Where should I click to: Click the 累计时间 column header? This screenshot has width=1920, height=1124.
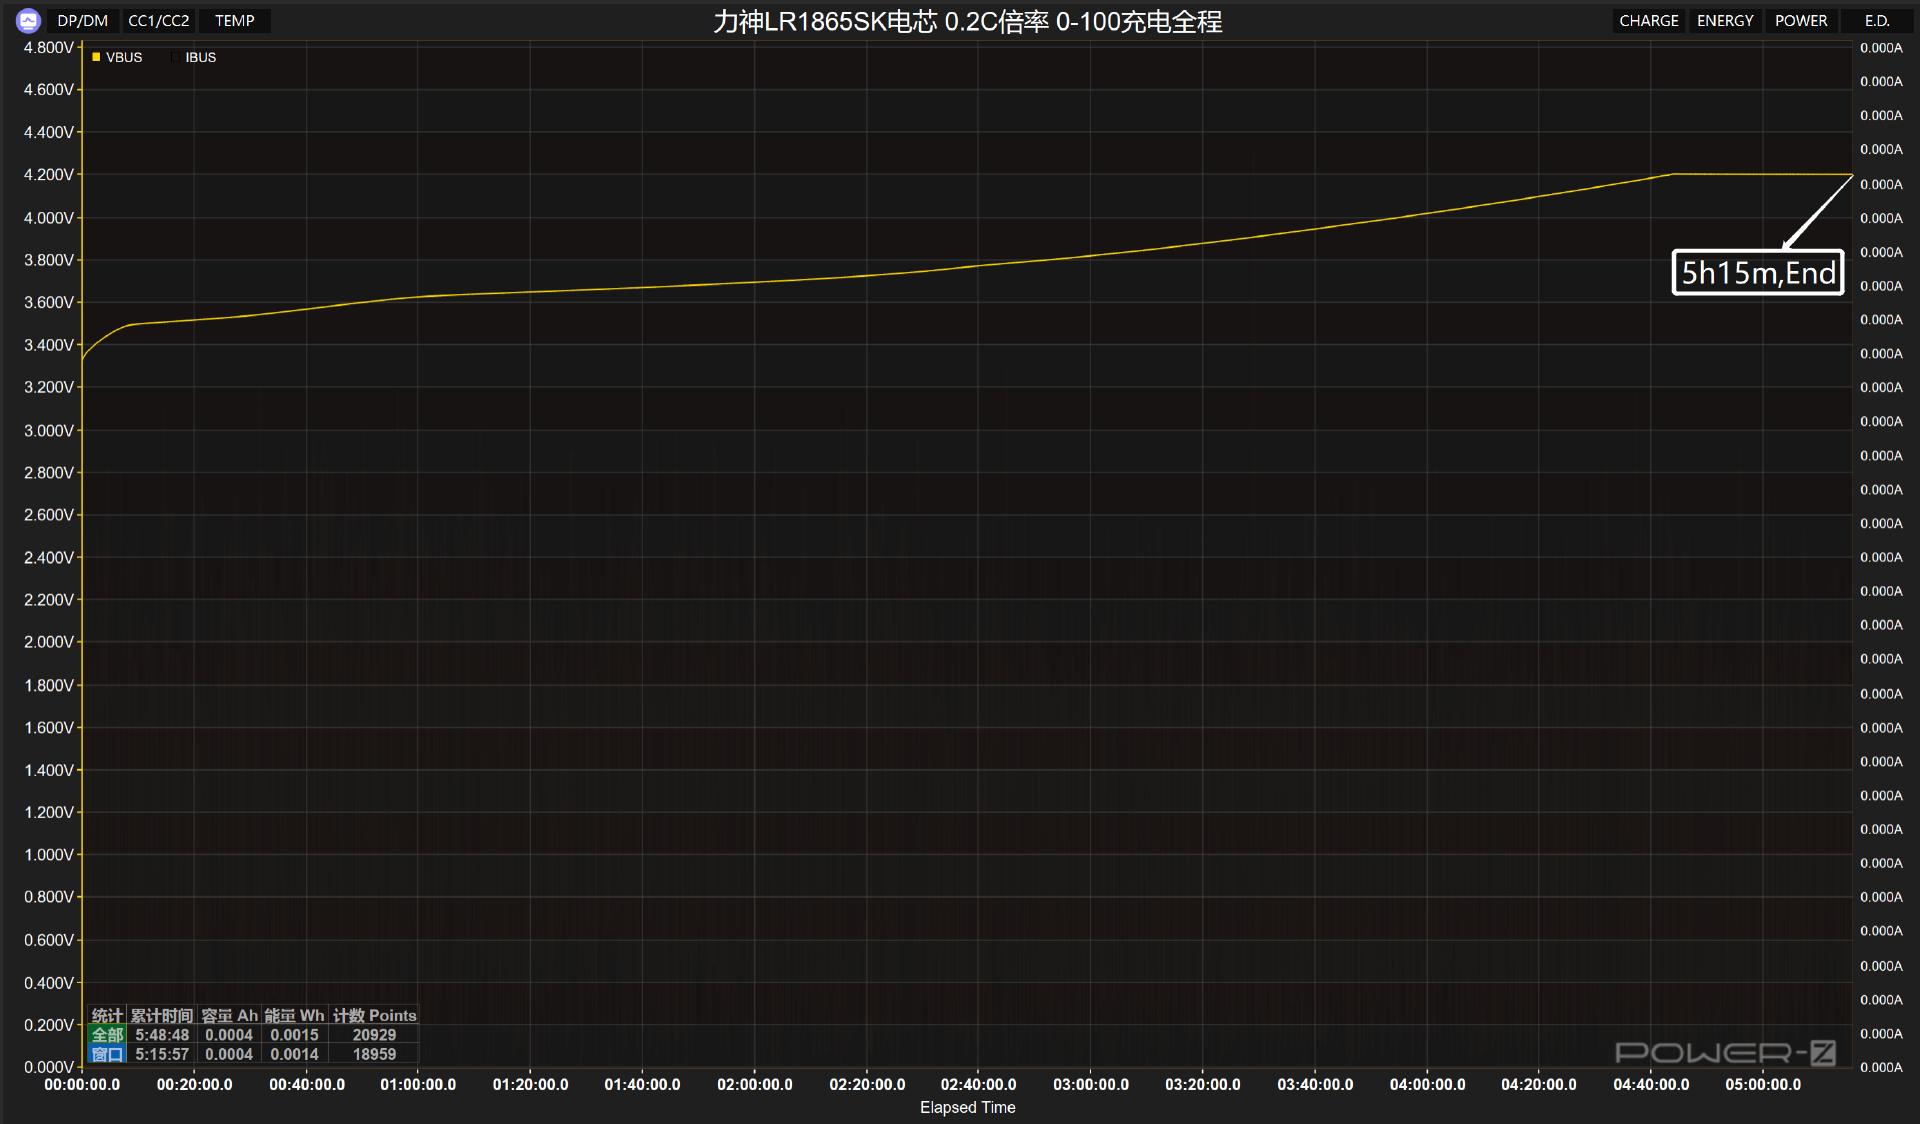tap(162, 1015)
